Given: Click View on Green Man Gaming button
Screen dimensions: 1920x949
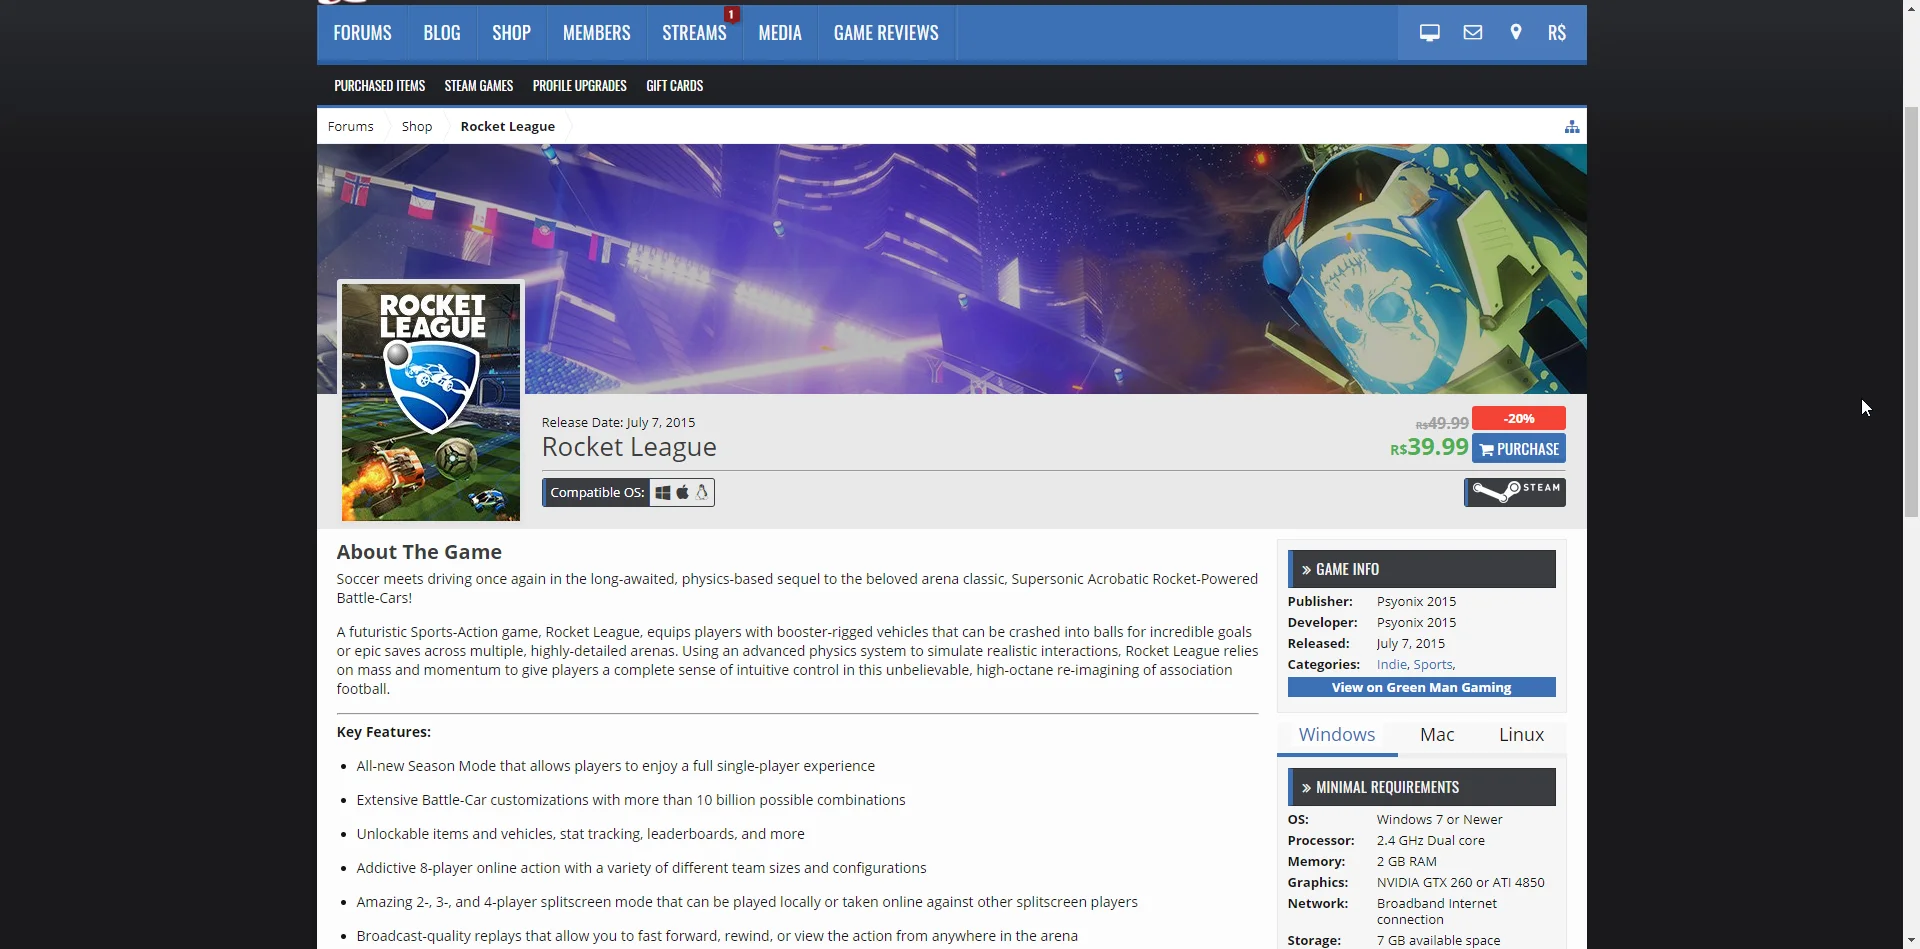Looking at the screenshot, I should (x=1421, y=687).
